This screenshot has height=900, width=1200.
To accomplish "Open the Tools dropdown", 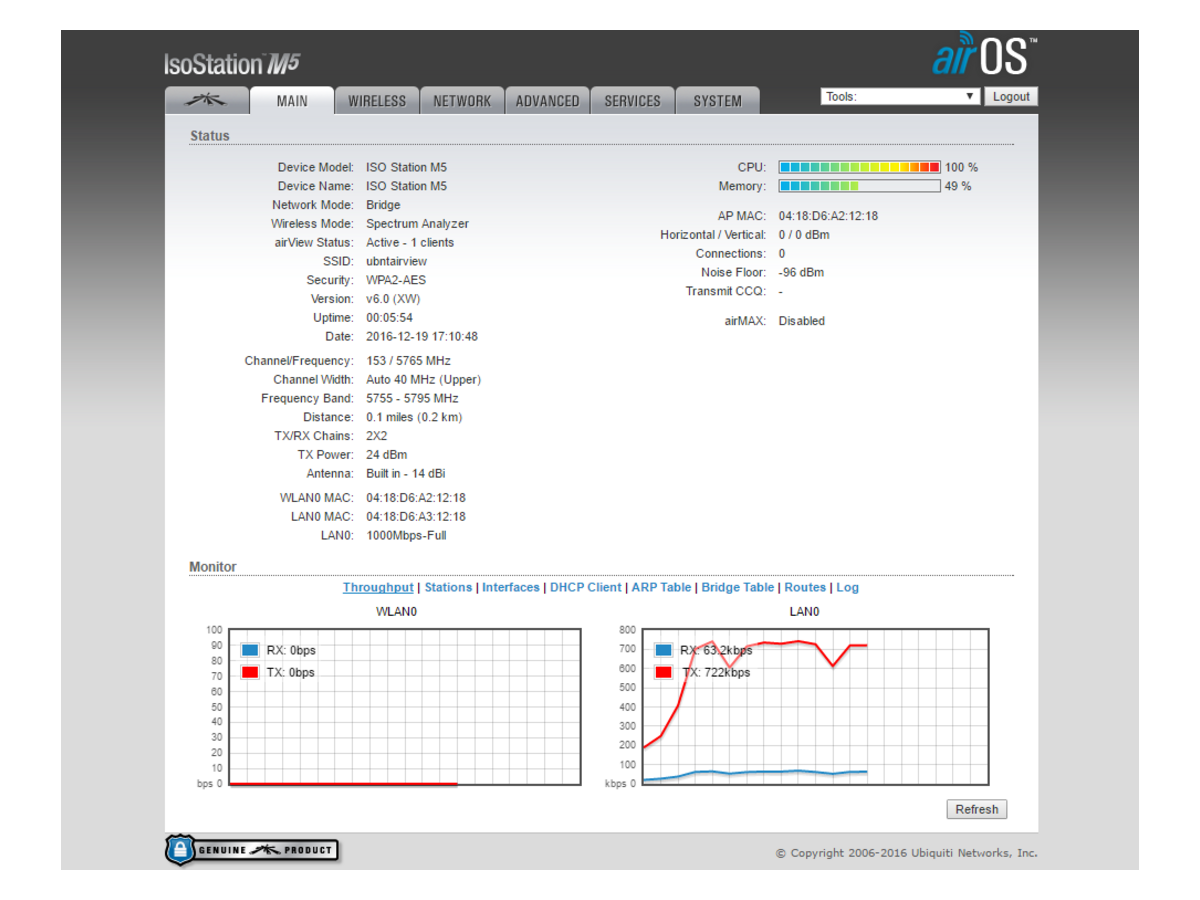I will click(x=900, y=97).
